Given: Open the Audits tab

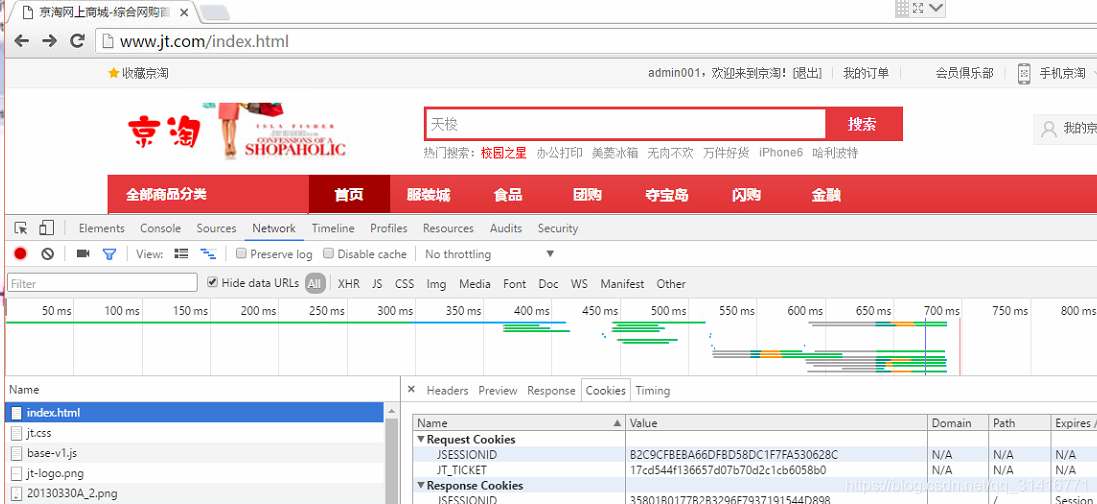Looking at the screenshot, I should point(506,228).
